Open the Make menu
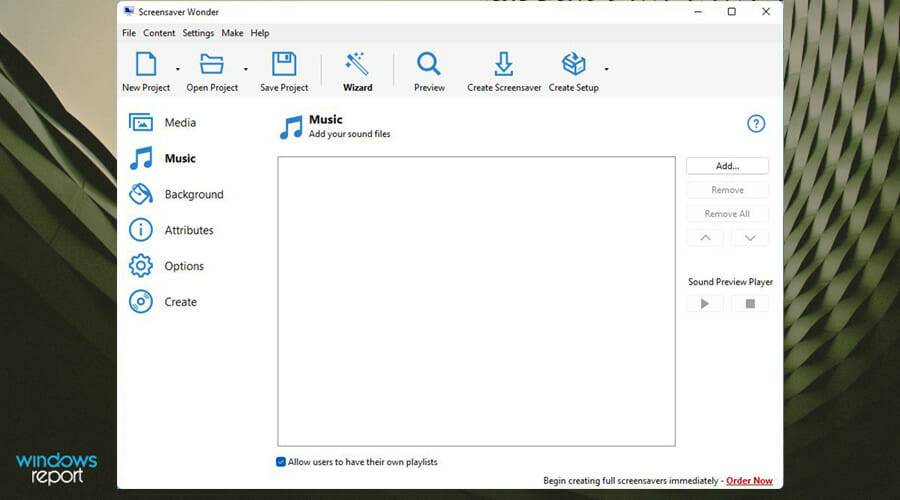This screenshot has width=900, height=500. click(232, 33)
